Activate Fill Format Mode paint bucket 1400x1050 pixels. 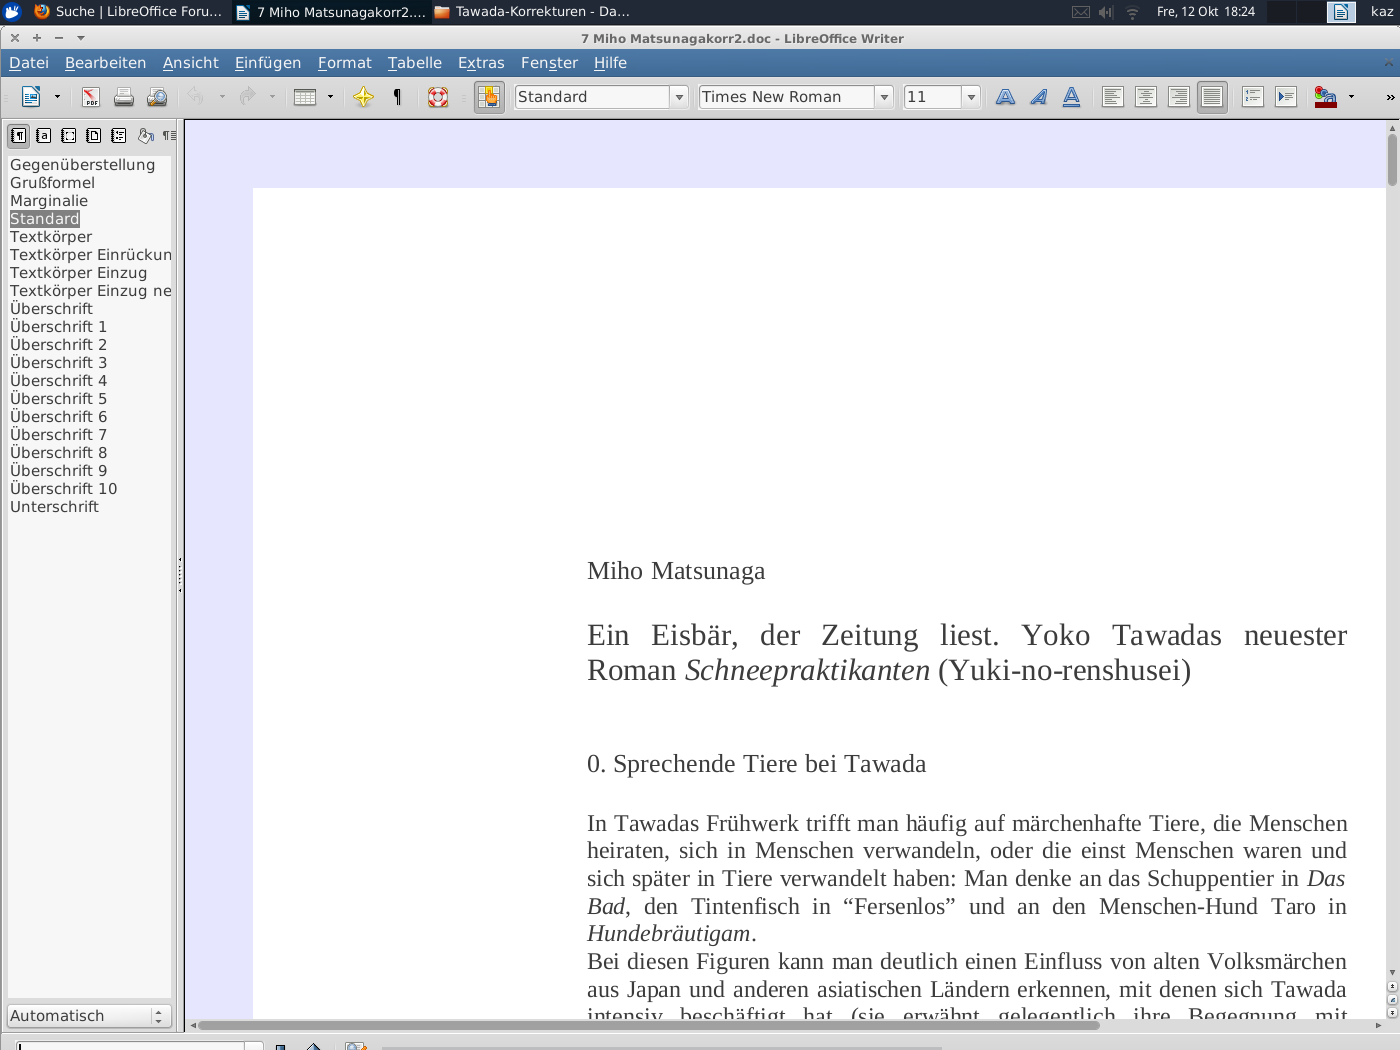pos(146,135)
